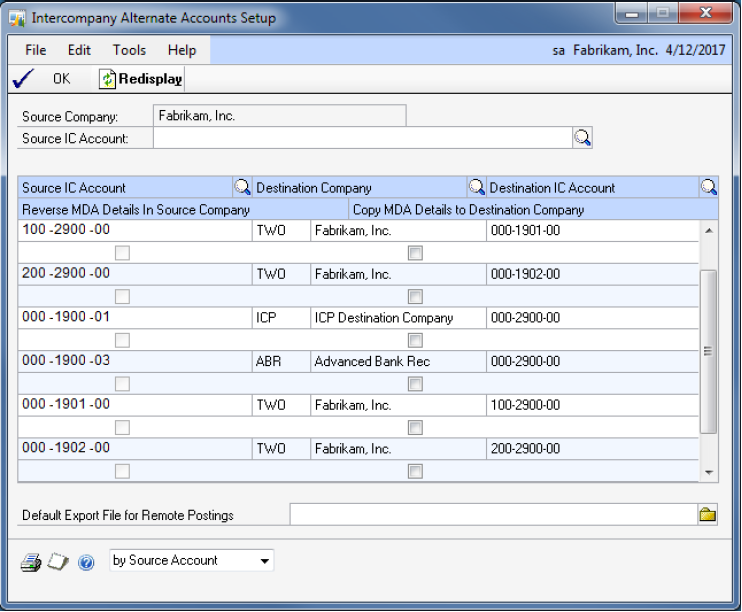
Task: Check Reverse MDA box for account 000-1902-00
Action: tap(122, 471)
